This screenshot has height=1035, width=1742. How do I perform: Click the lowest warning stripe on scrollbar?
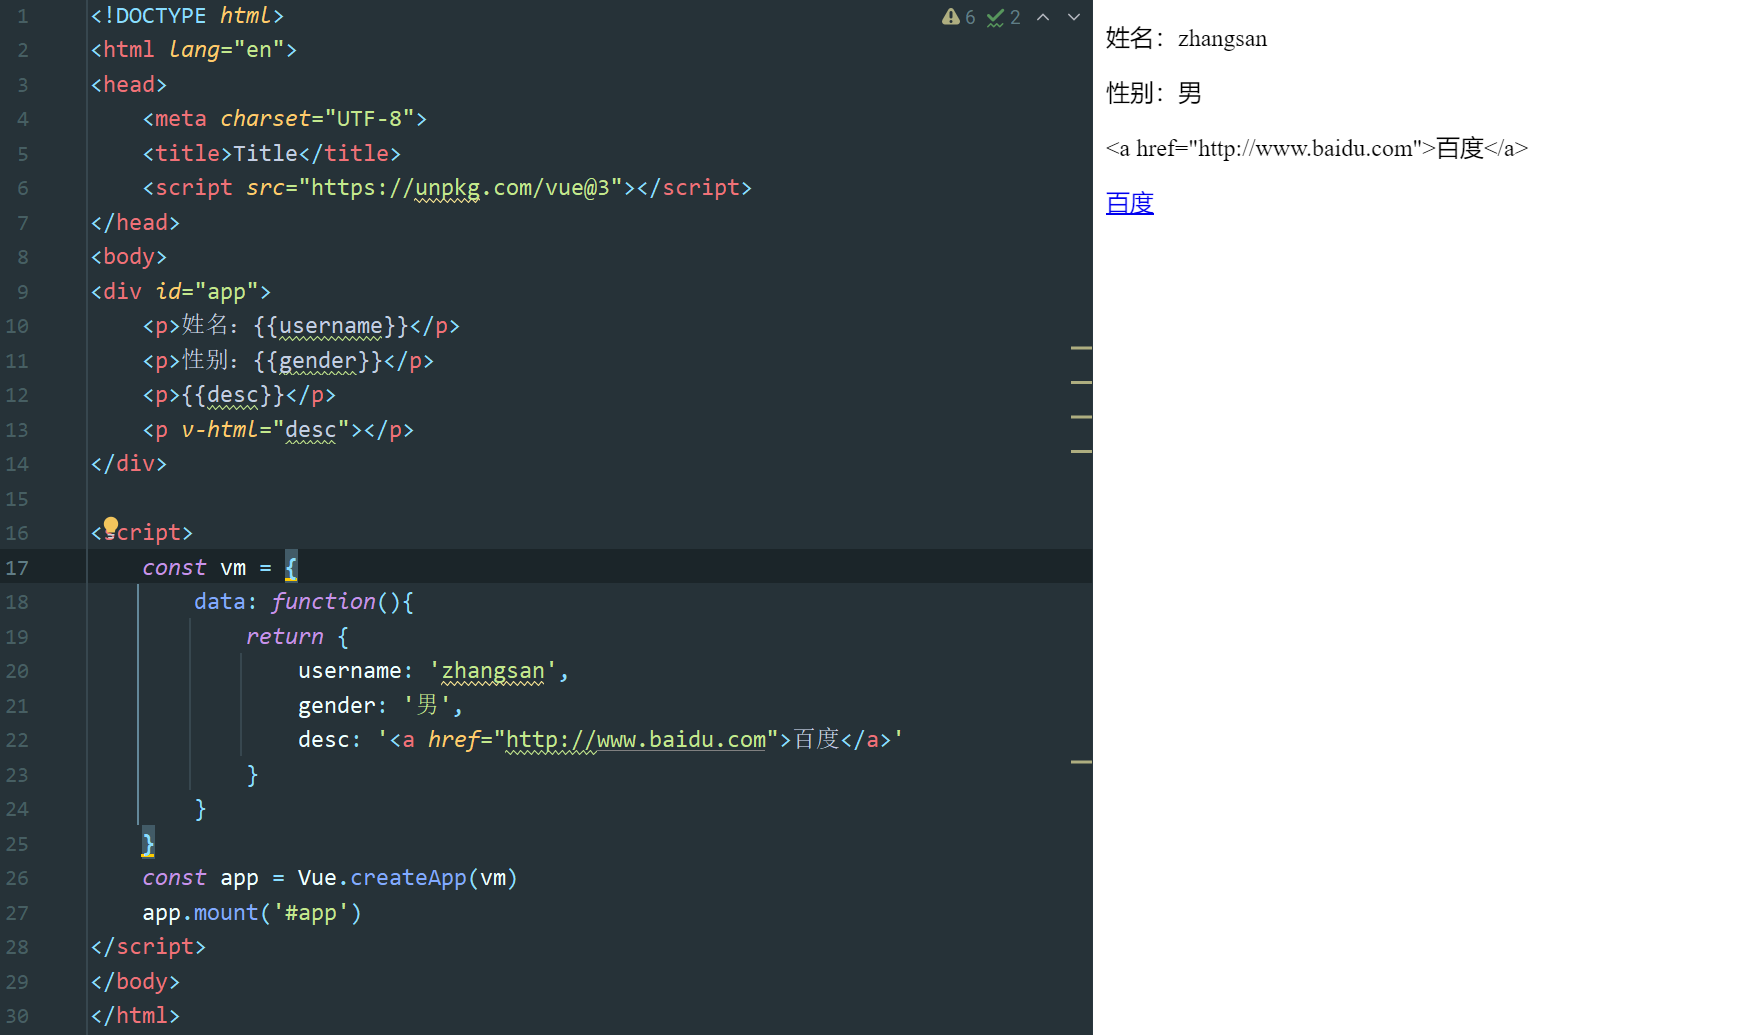click(1080, 762)
